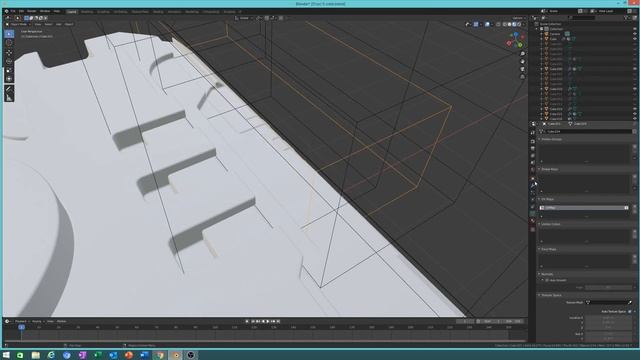This screenshot has height=360, width=640.
Task: Click the viewport pan hand icon
Action: tap(522, 62)
